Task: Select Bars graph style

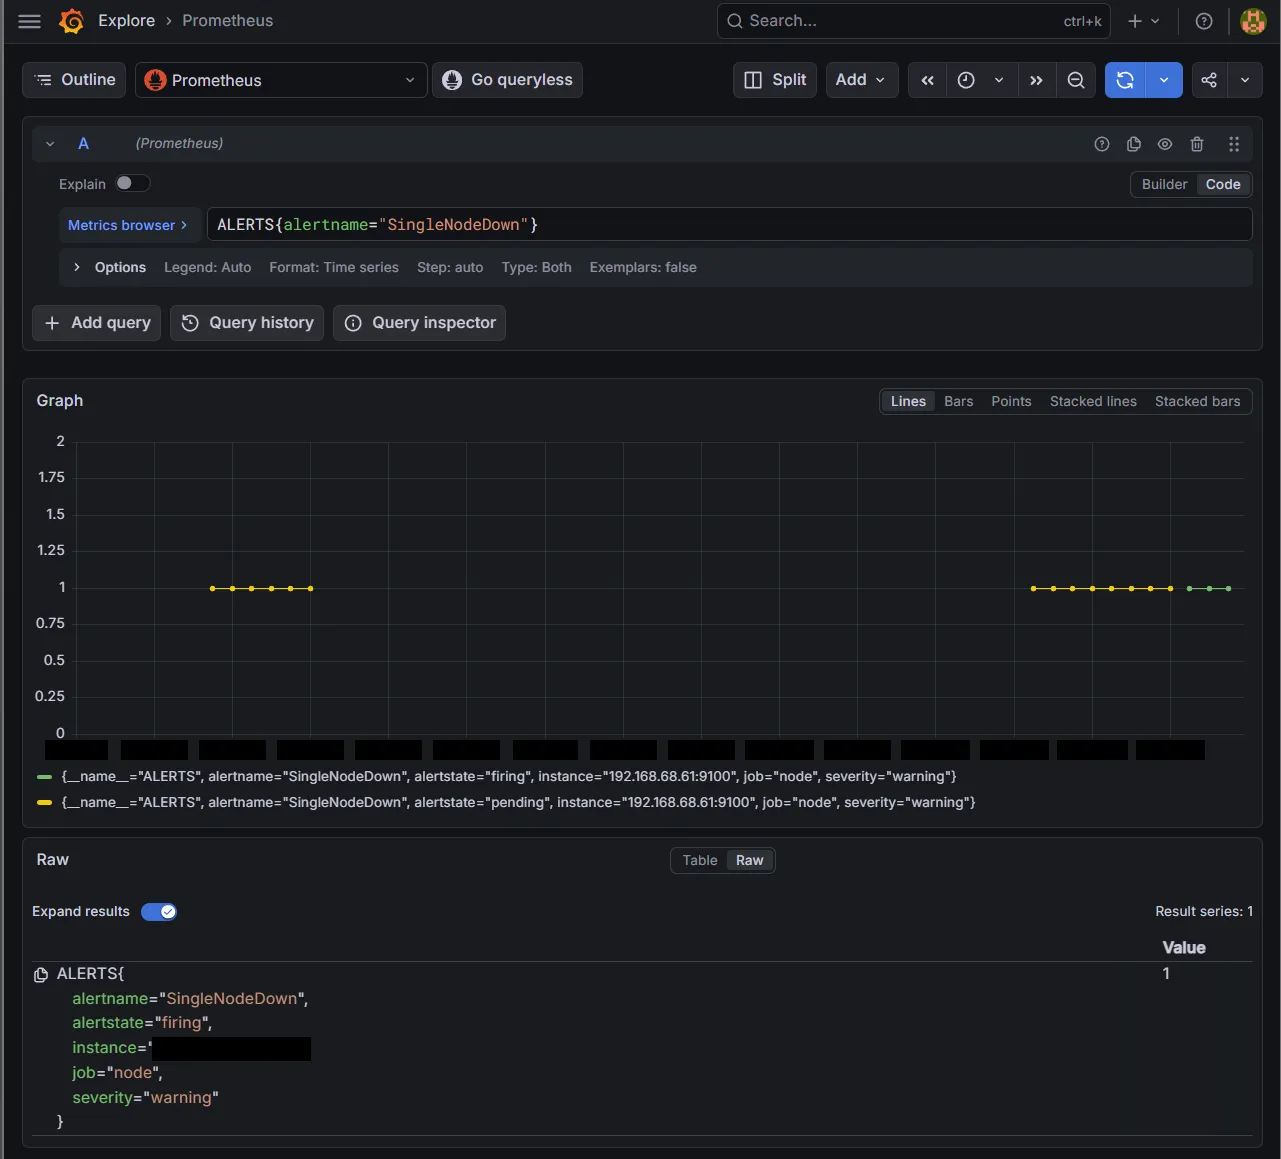Action: pyautogui.click(x=958, y=401)
